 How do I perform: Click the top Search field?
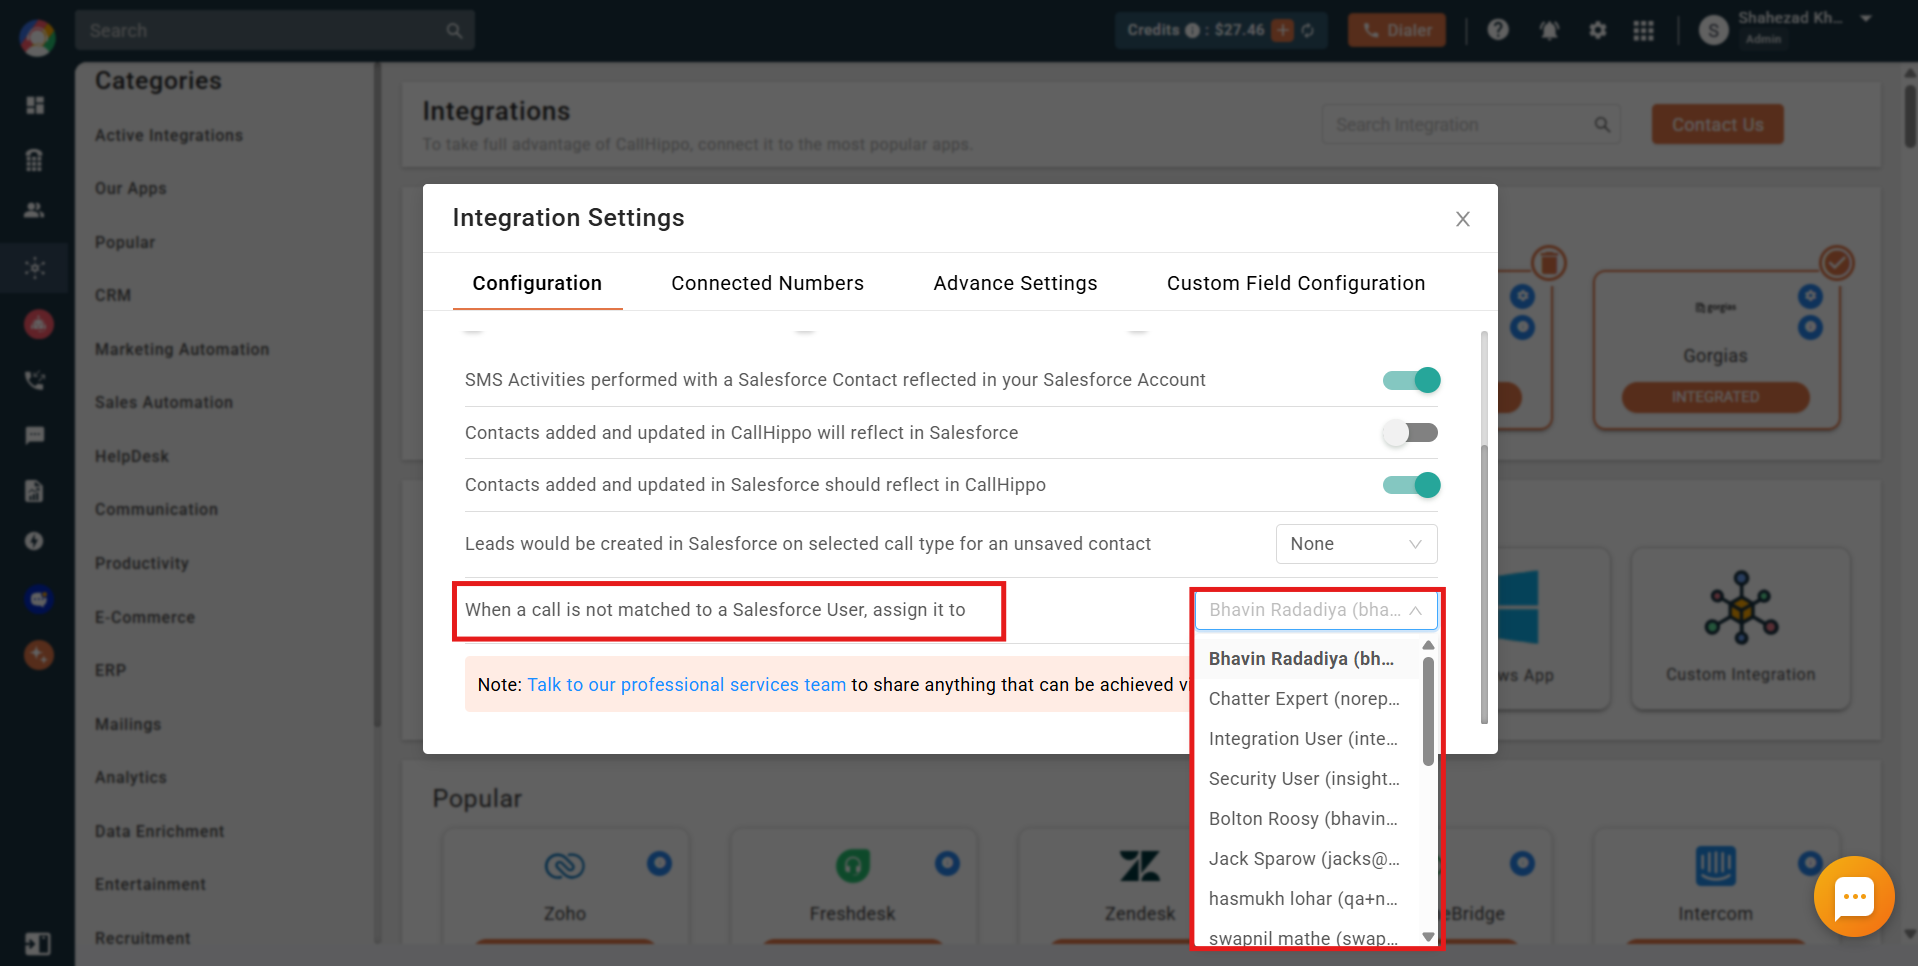coord(275,31)
